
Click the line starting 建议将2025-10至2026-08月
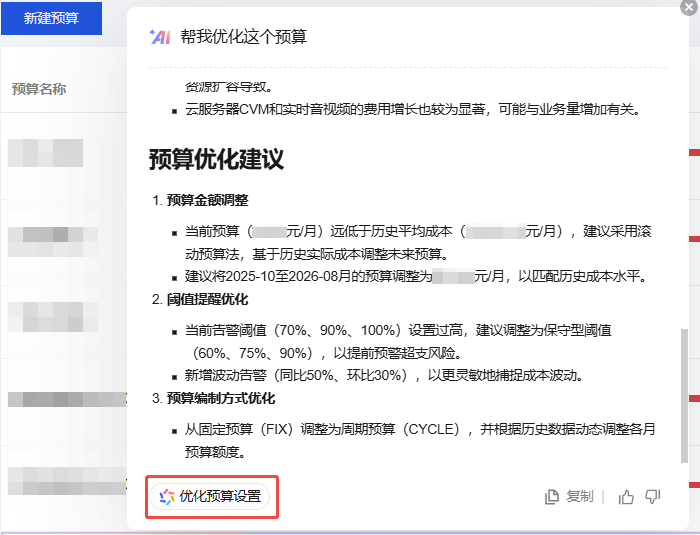point(416,276)
